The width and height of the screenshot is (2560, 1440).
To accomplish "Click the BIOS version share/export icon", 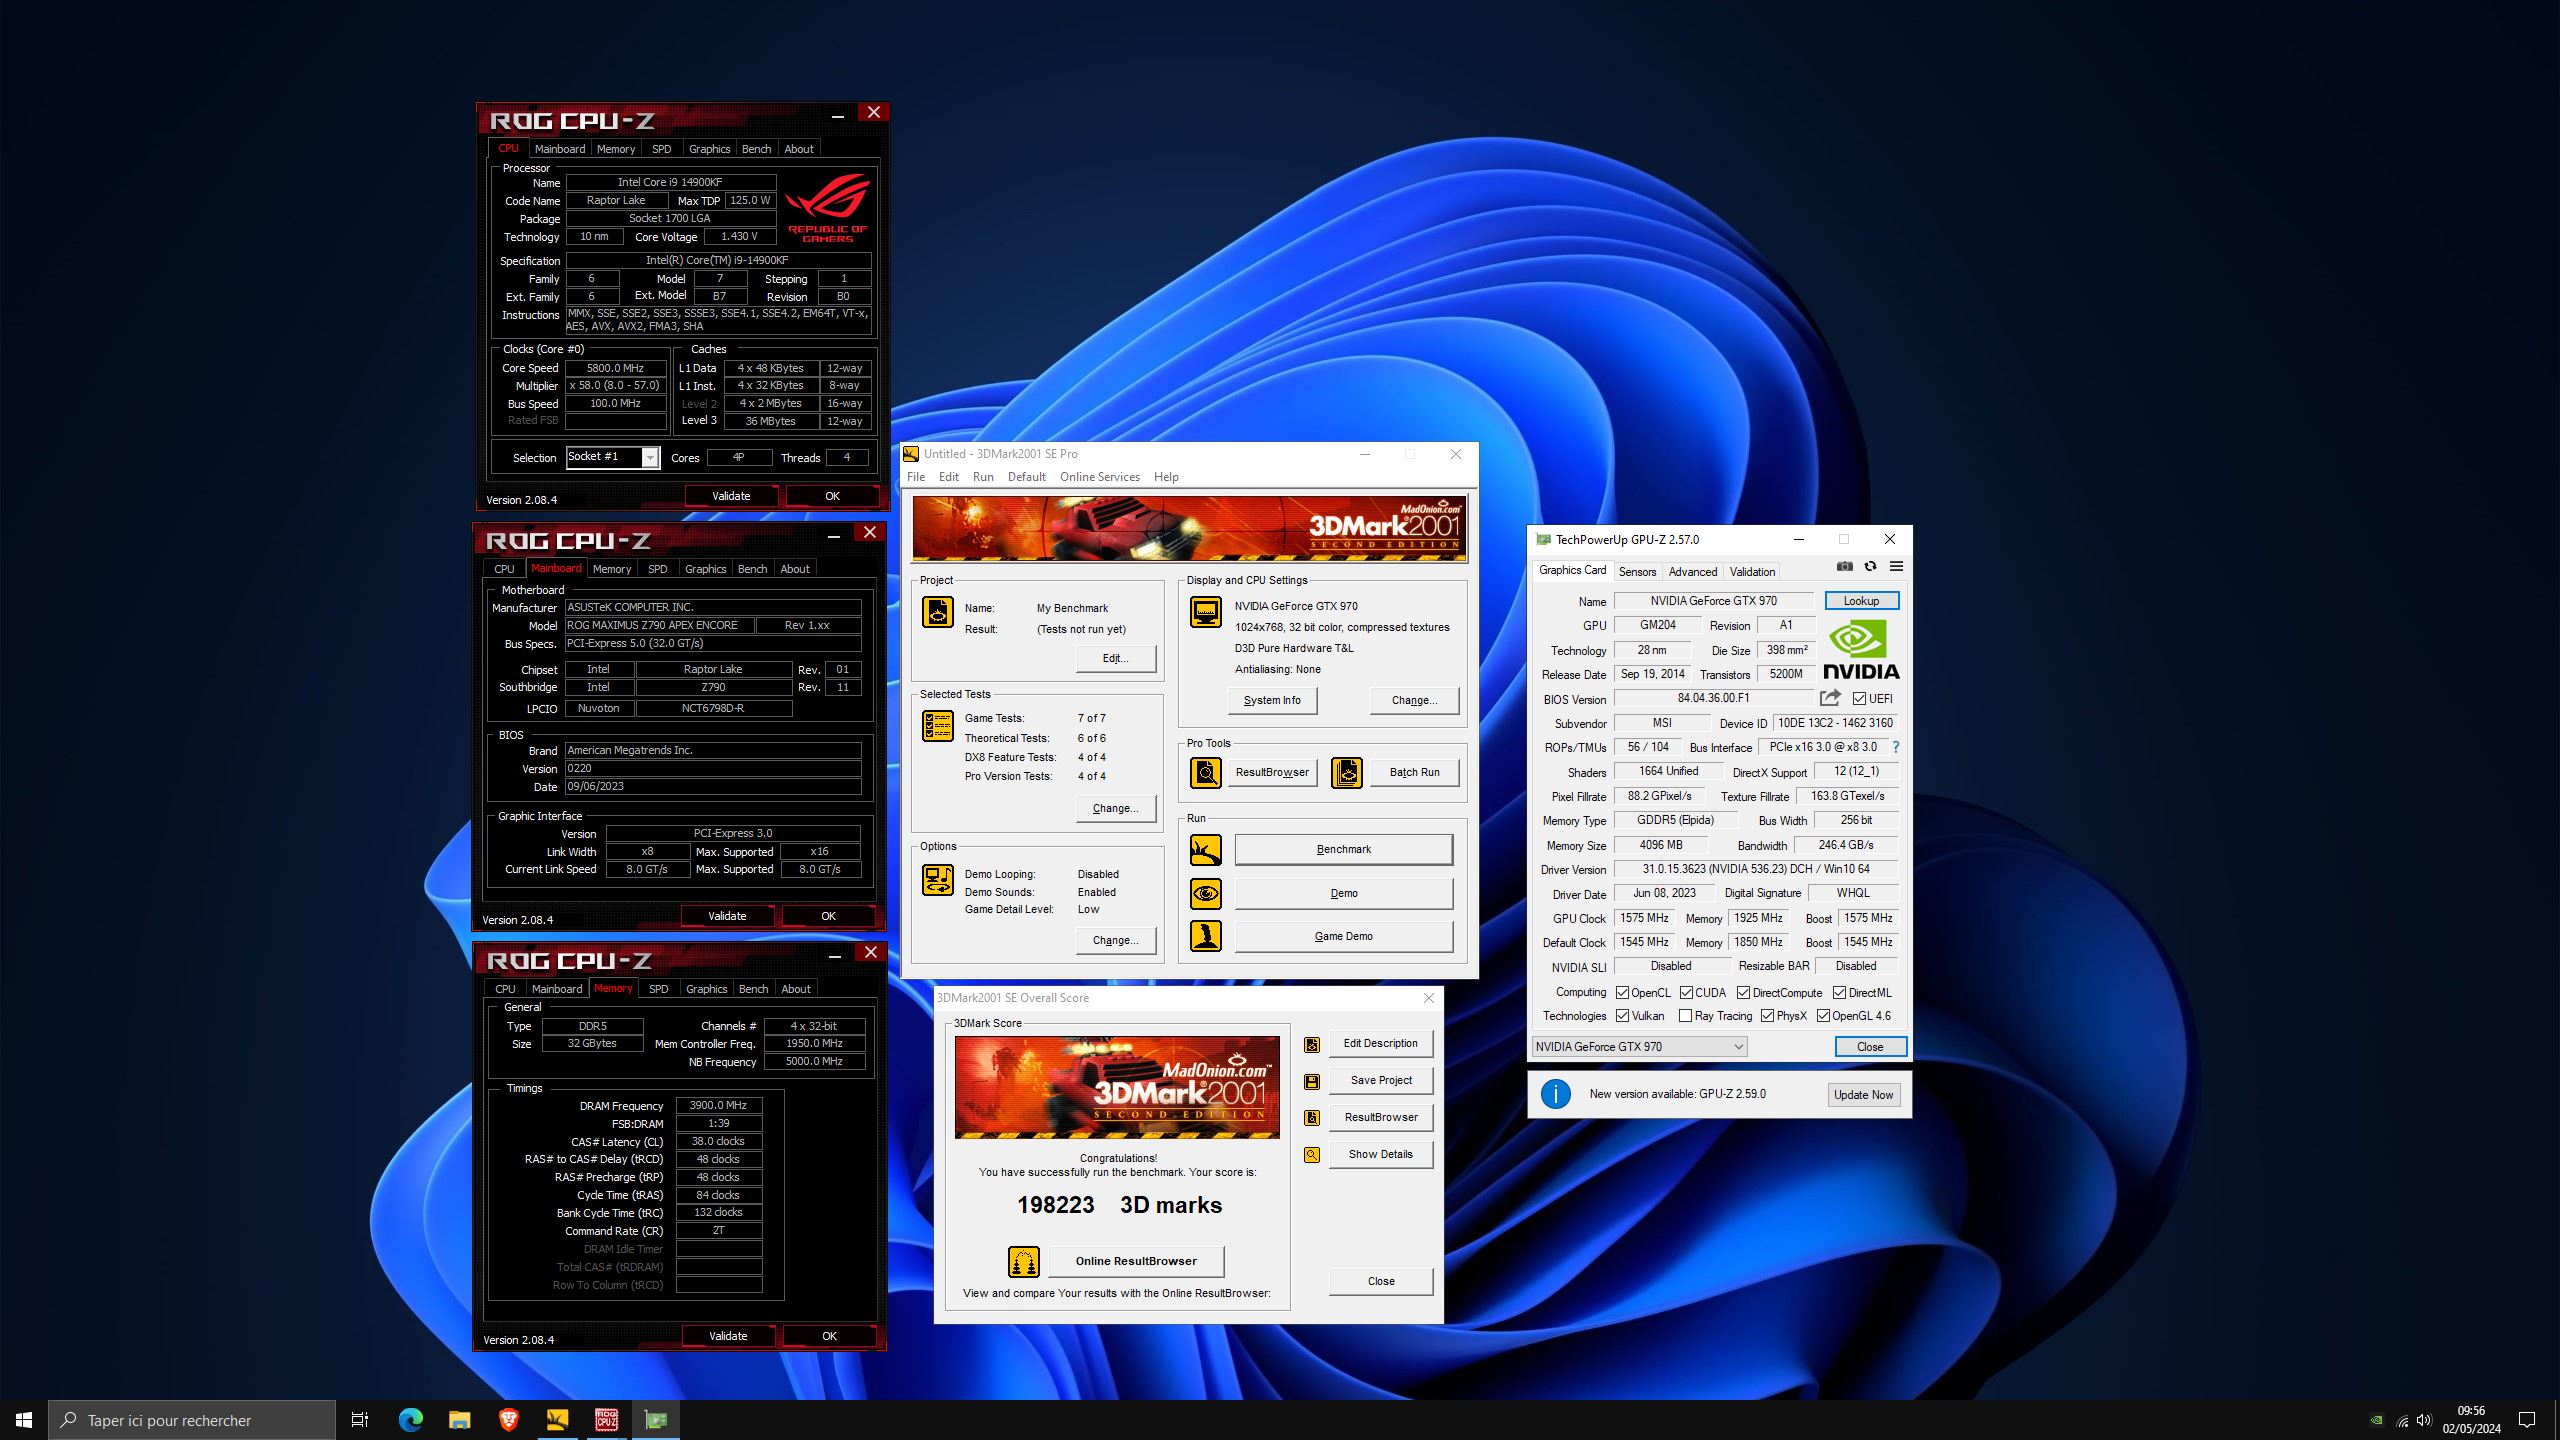I will (x=1830, y=698).
